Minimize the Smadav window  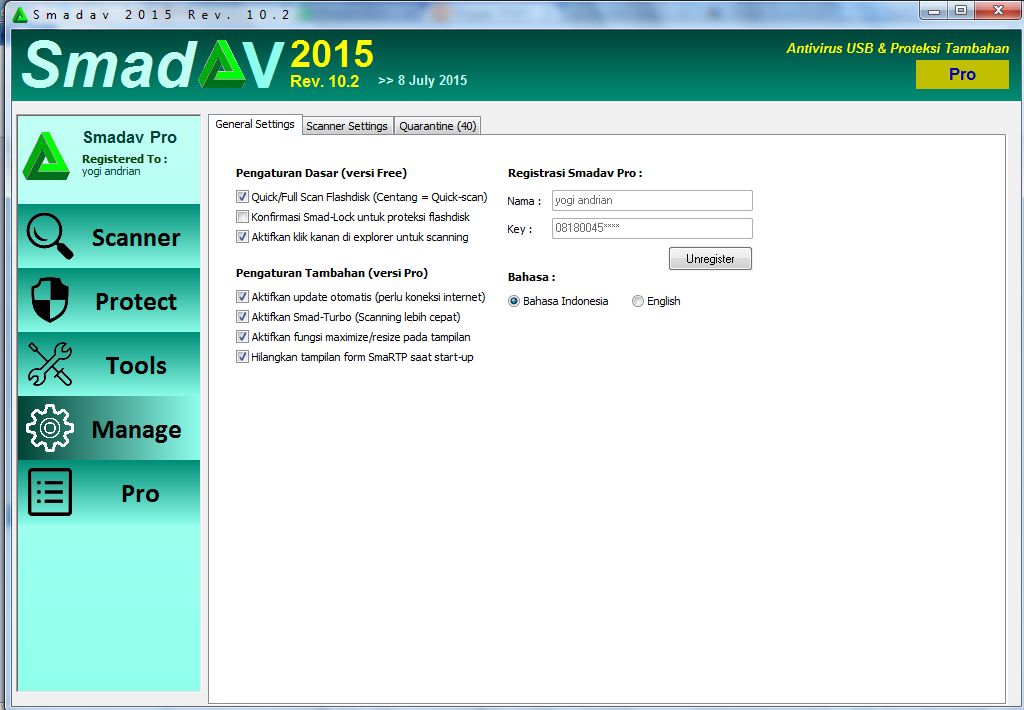[x=934, y=10]
